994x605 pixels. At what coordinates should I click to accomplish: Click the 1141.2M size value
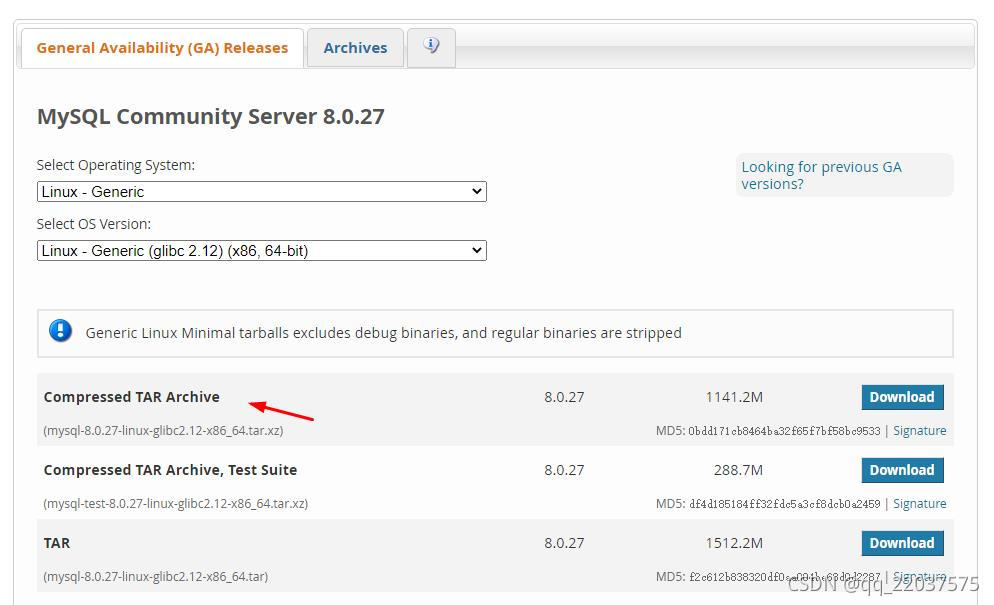pos(734,397)
